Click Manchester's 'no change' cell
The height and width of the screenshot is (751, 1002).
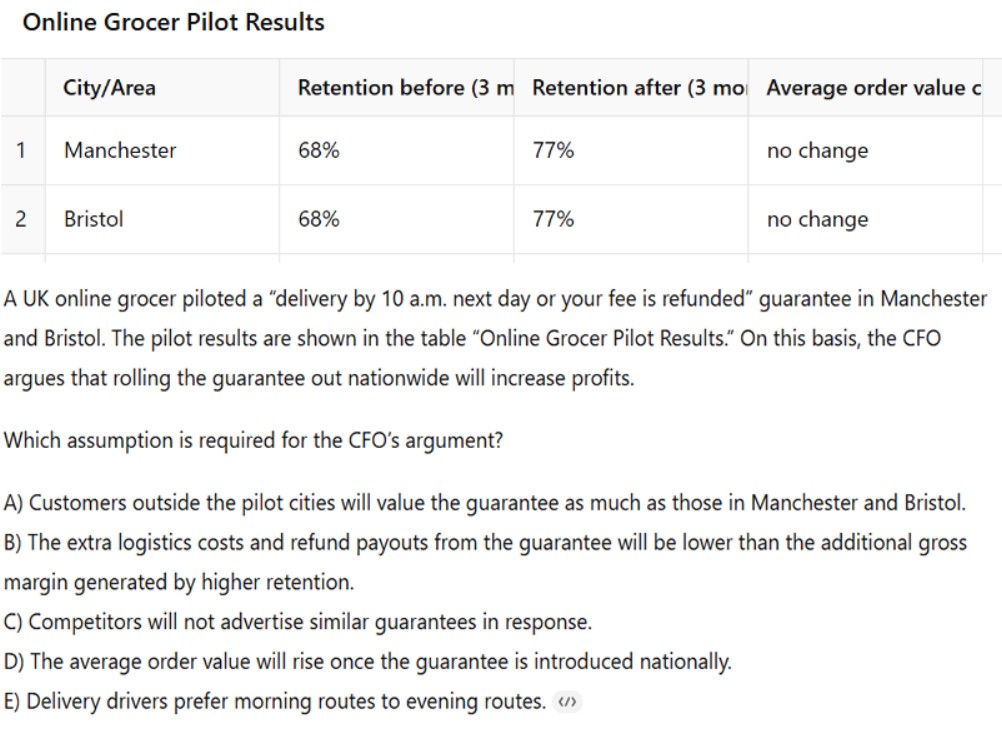pyautogui.click(x=817, y=151)
